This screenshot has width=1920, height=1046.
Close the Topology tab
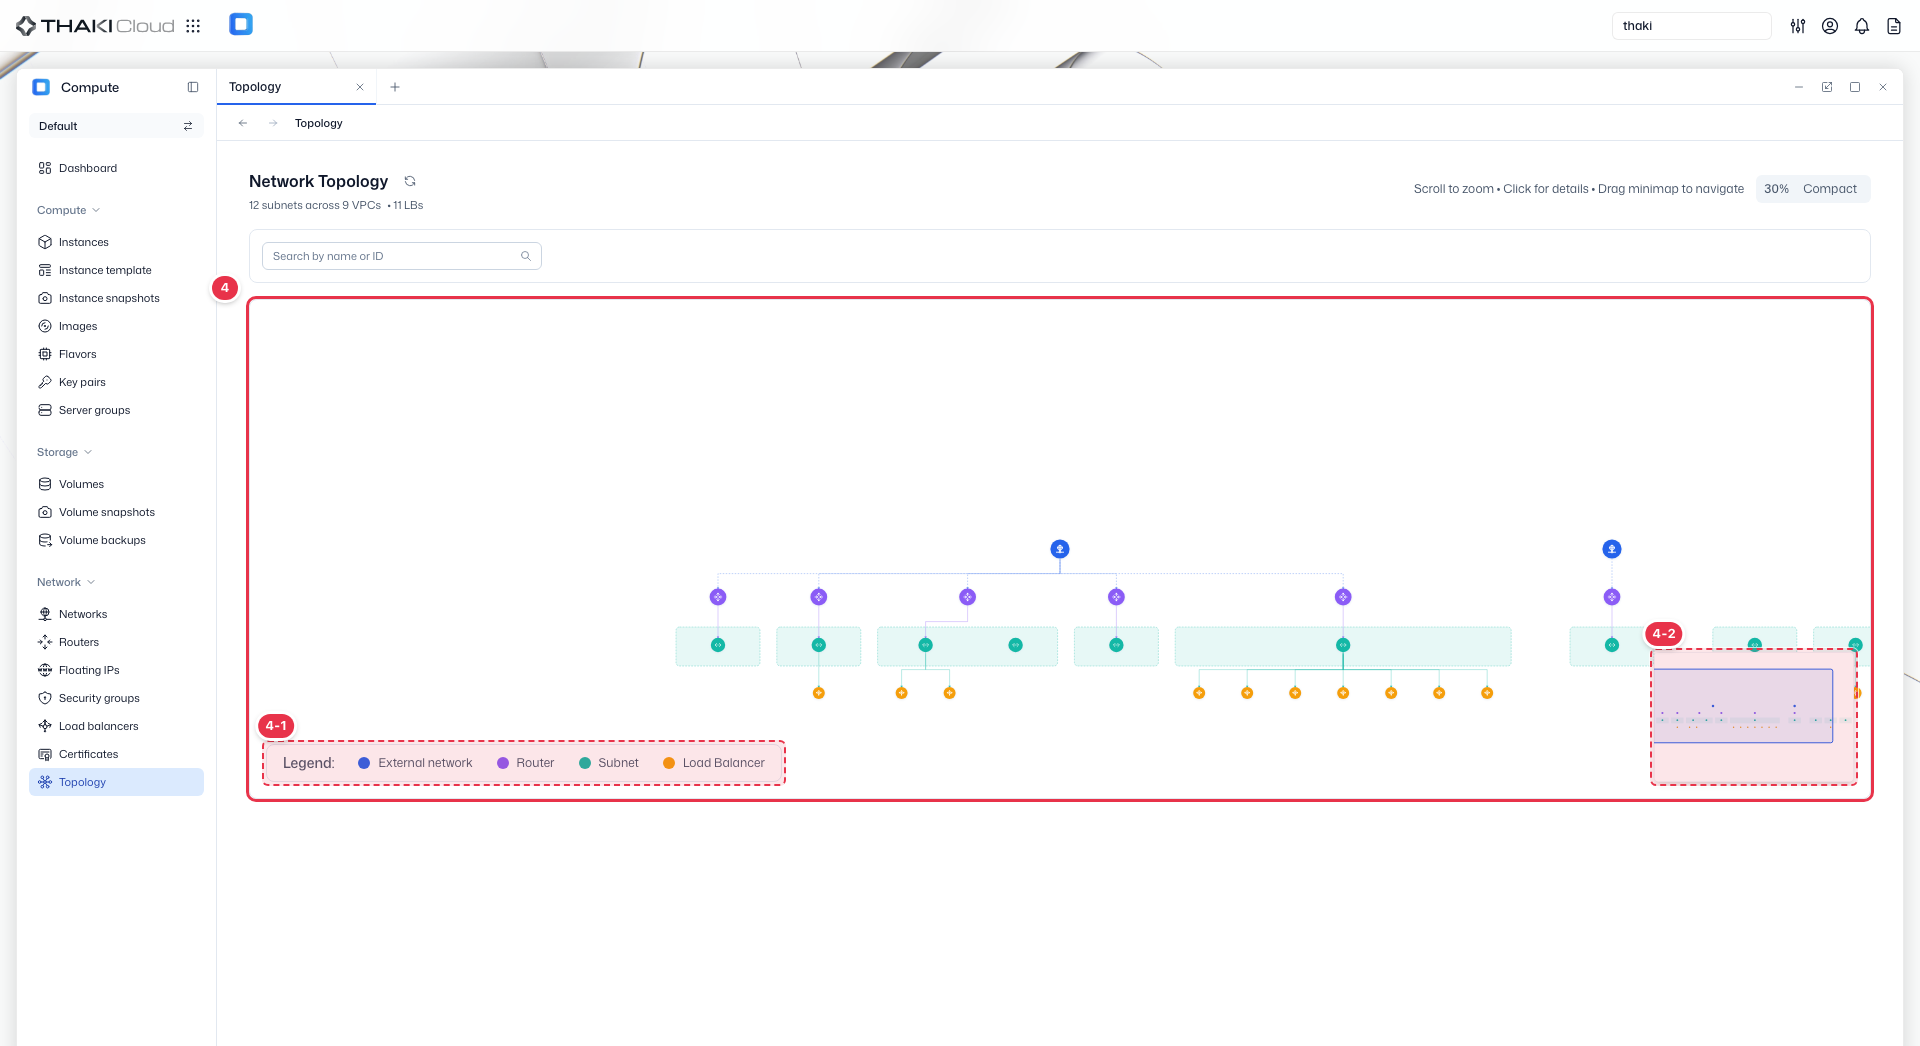point(360,87)
